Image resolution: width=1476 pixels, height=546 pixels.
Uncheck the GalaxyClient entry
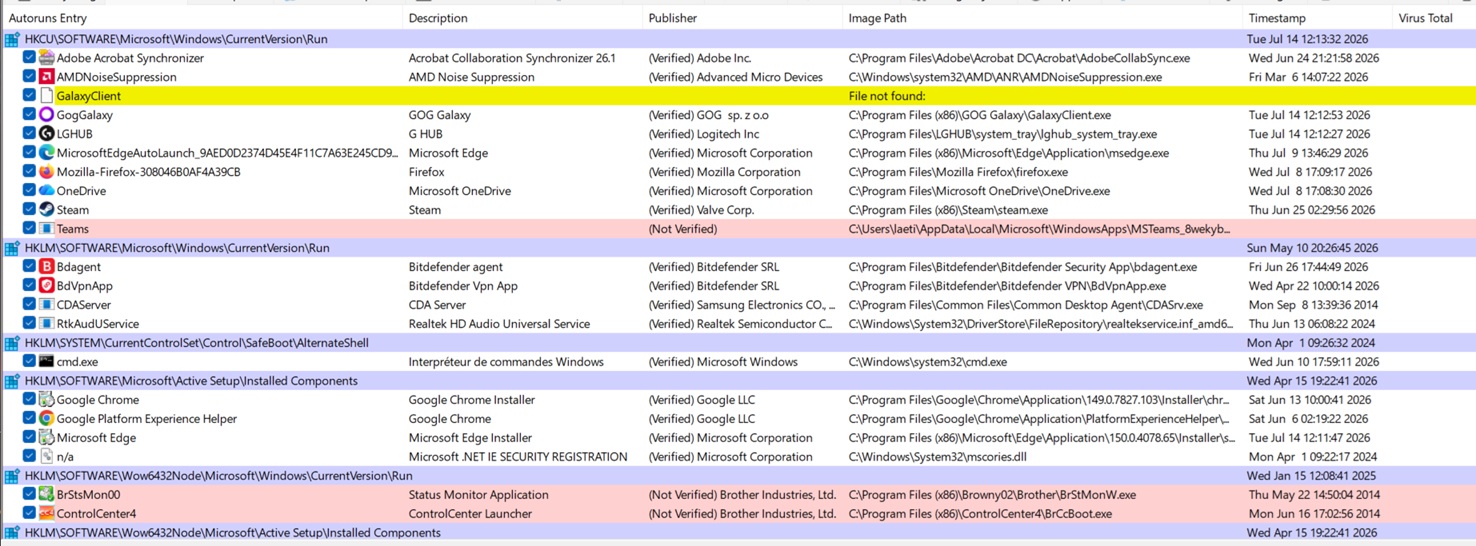[29, 96]
